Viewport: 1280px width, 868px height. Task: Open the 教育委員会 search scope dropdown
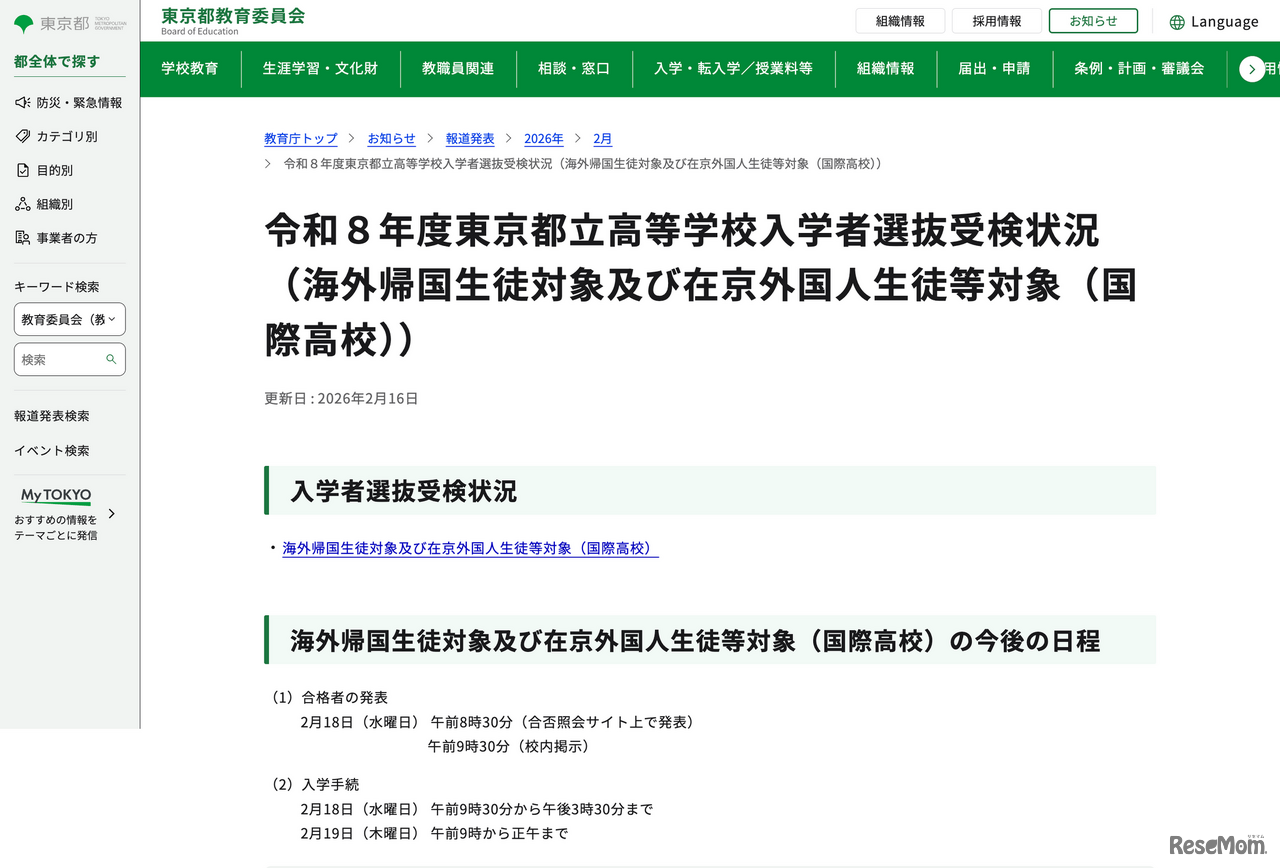(x=69, y=319)
